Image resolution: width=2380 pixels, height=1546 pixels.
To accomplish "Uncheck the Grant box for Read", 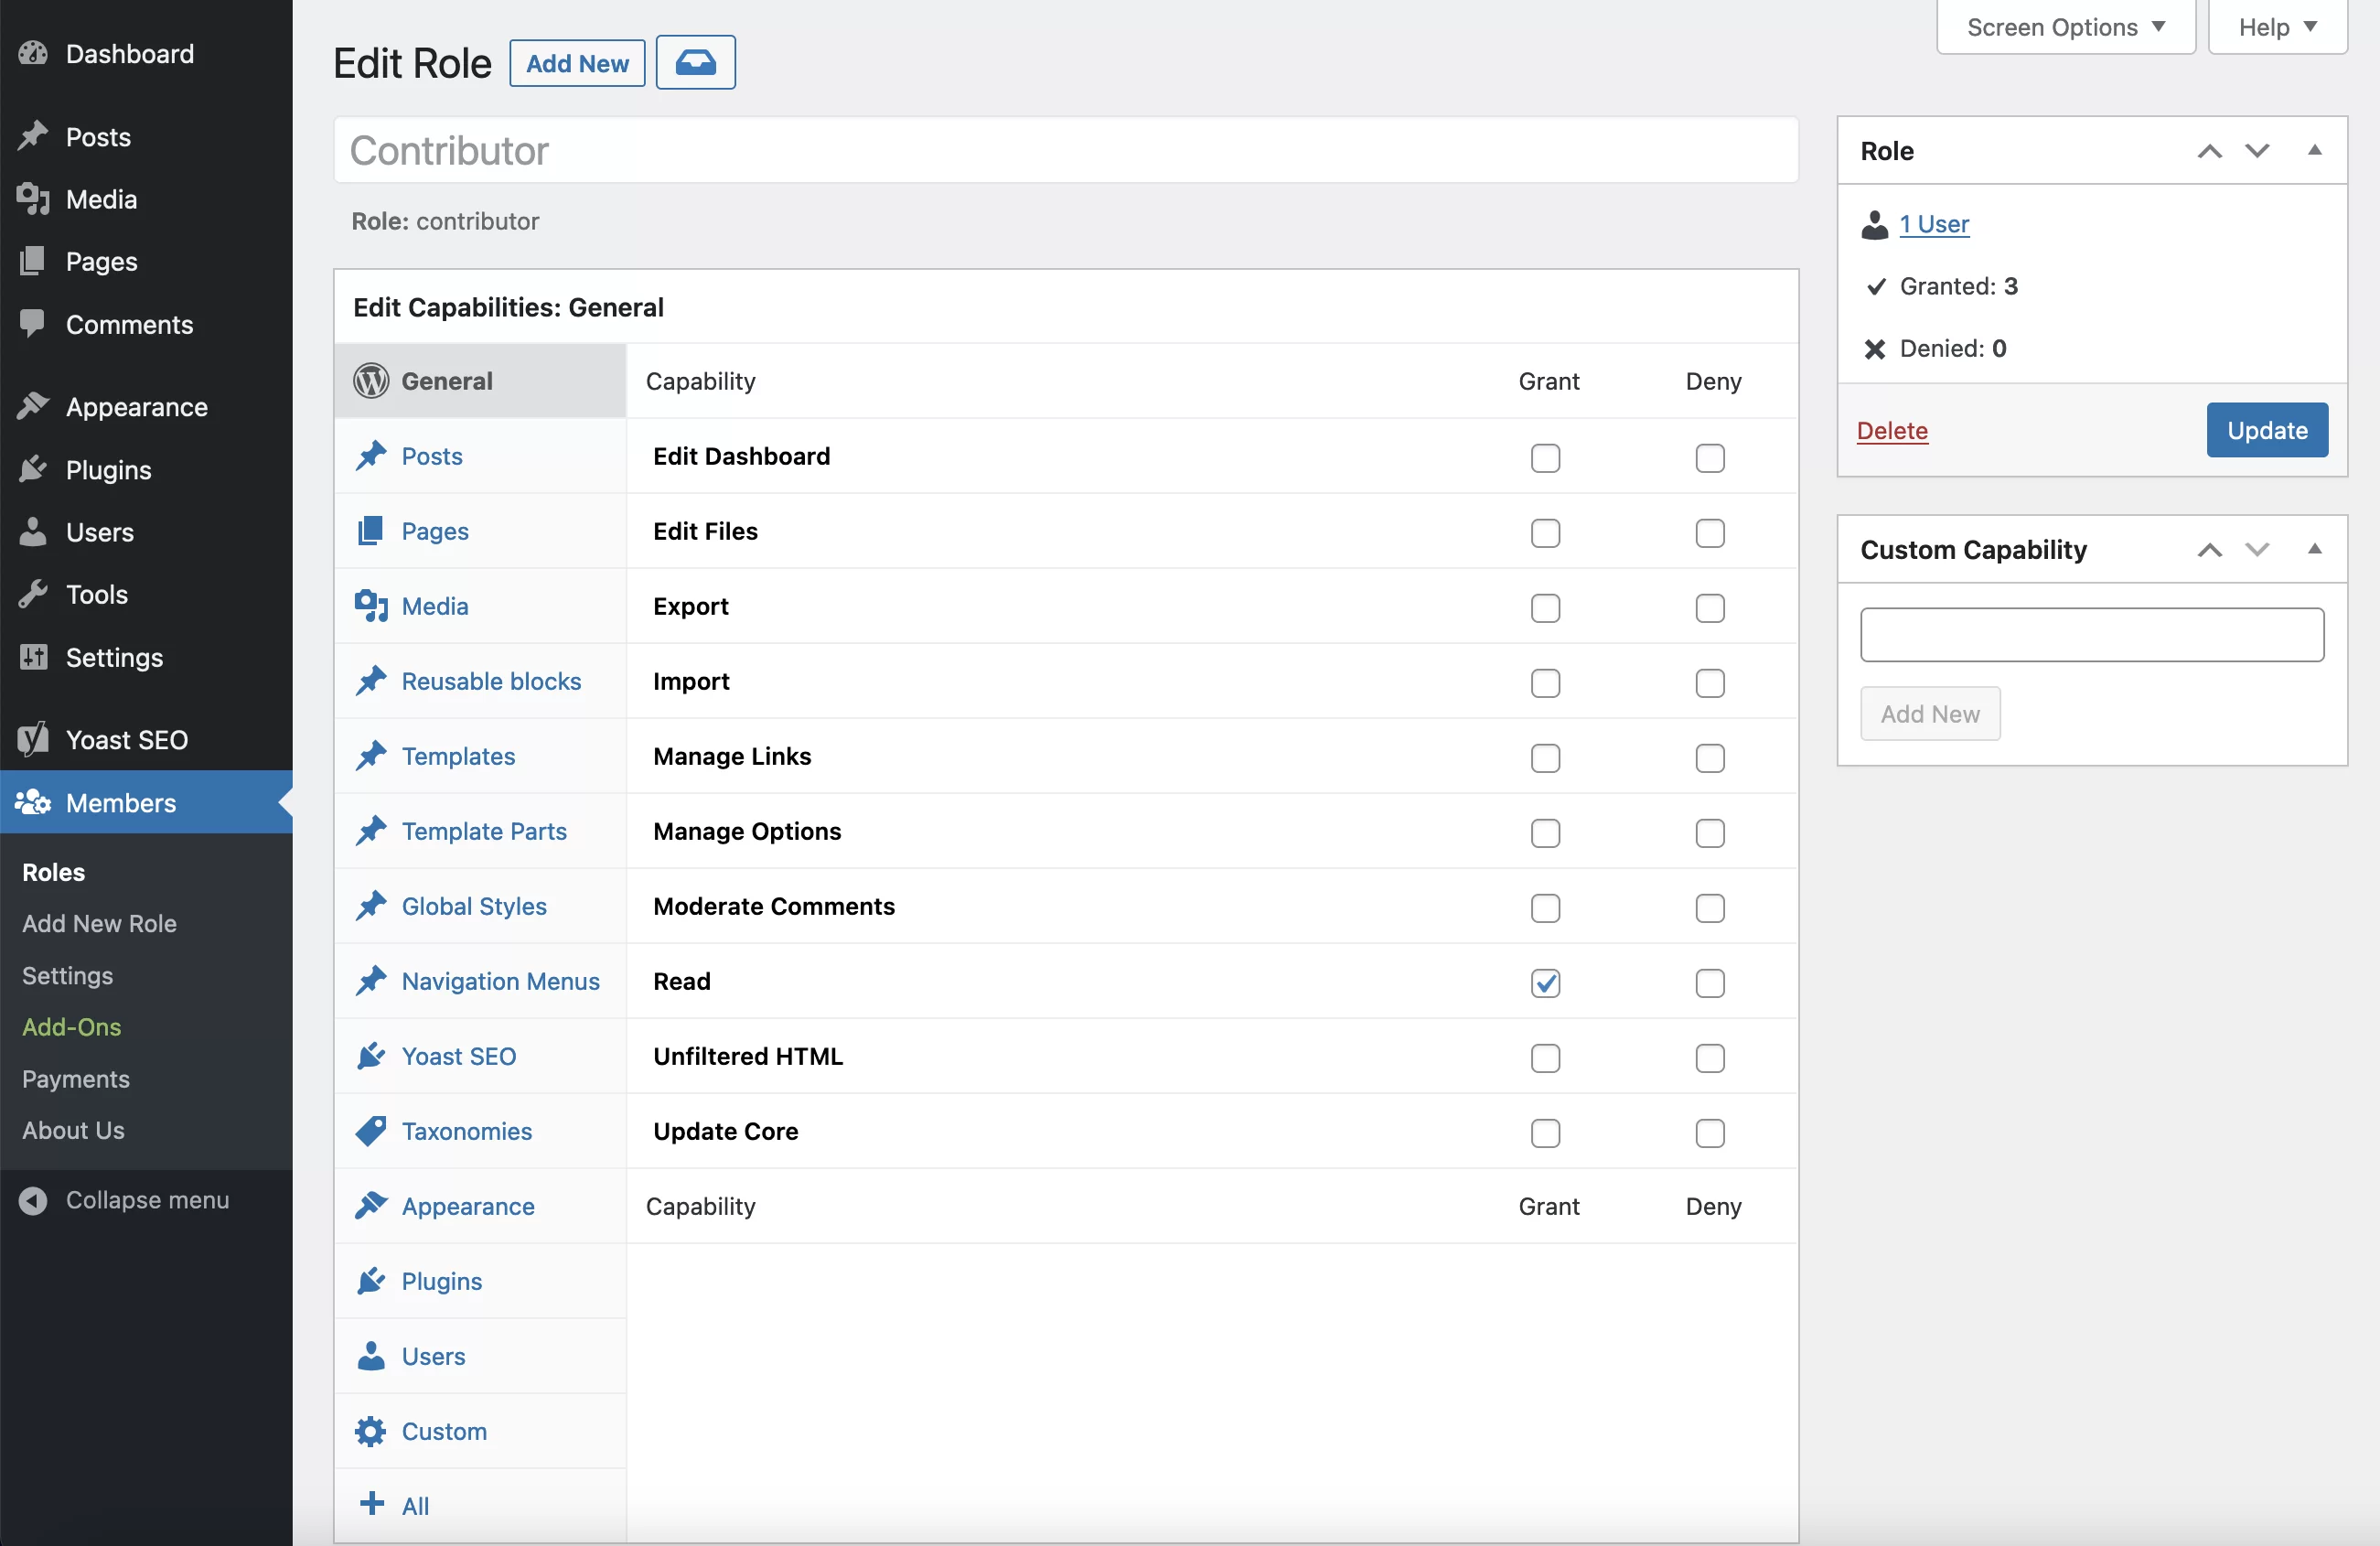I will [1545, 983].
